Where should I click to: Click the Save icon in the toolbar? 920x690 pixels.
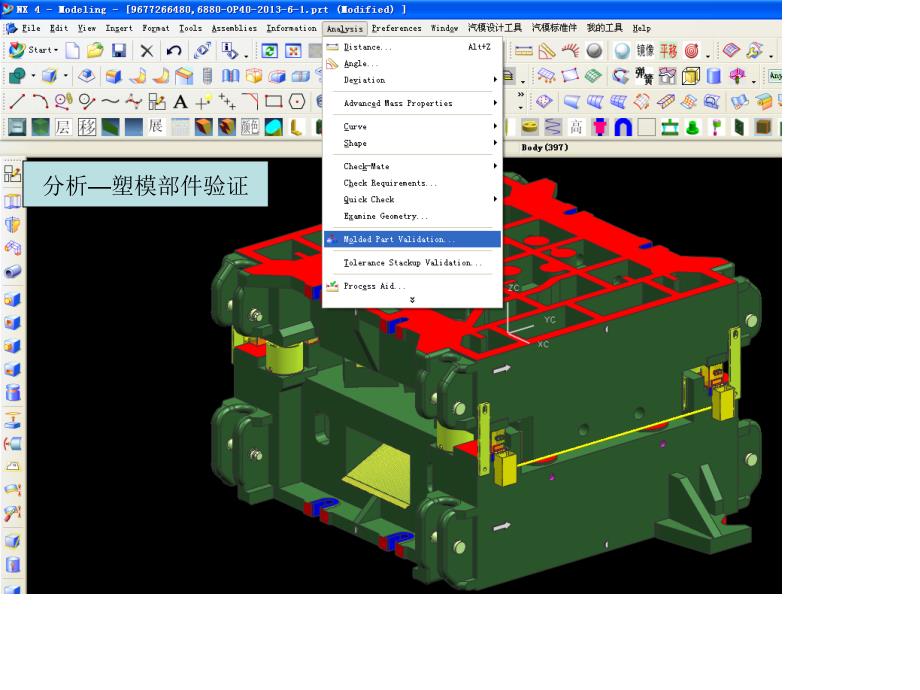tap(119, 50)
